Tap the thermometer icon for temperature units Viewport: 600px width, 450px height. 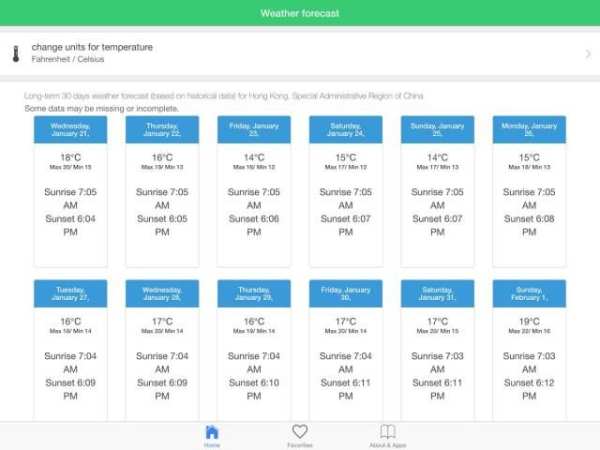[x=16, y=54]
